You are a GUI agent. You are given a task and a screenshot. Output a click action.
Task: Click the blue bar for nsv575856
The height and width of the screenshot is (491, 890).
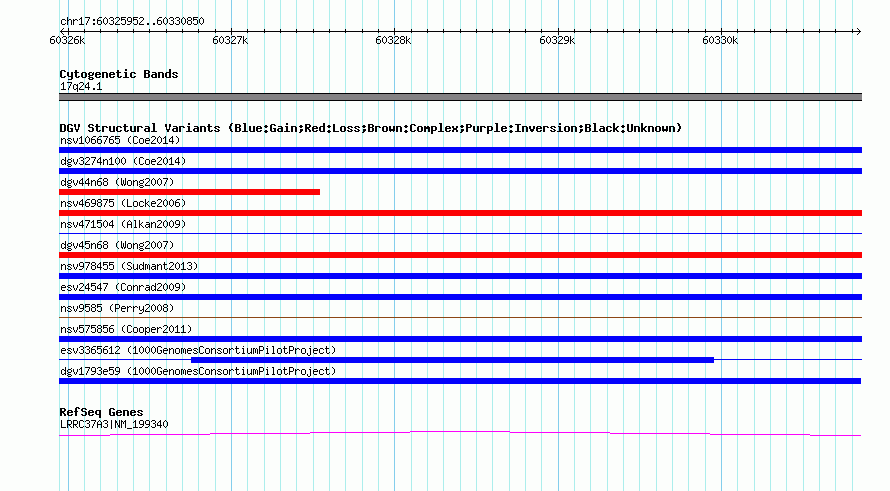460,339
